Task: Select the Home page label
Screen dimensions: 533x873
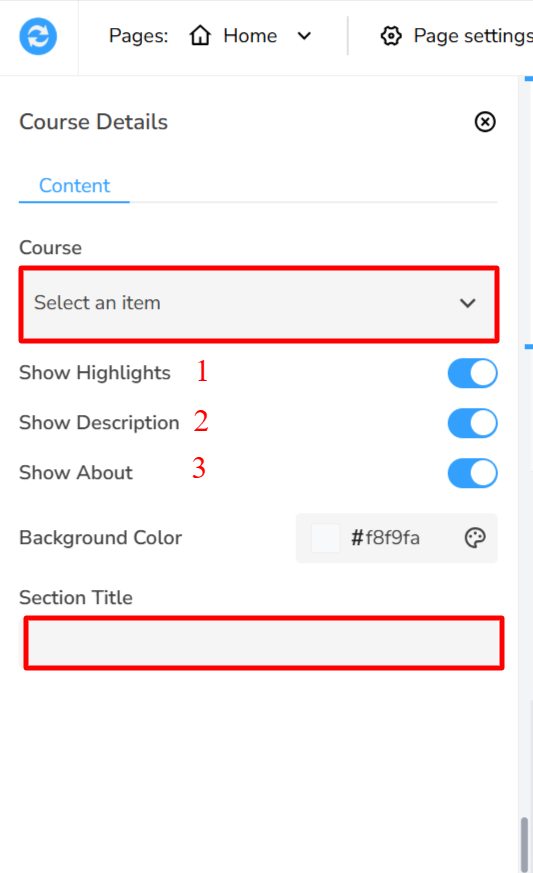Action: coord(250,36)
